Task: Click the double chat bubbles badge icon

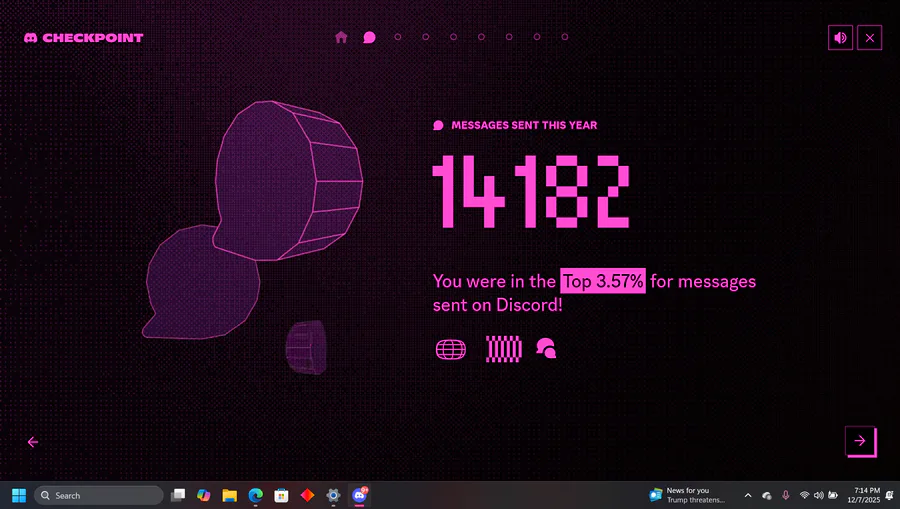Action: coord(546,348)
